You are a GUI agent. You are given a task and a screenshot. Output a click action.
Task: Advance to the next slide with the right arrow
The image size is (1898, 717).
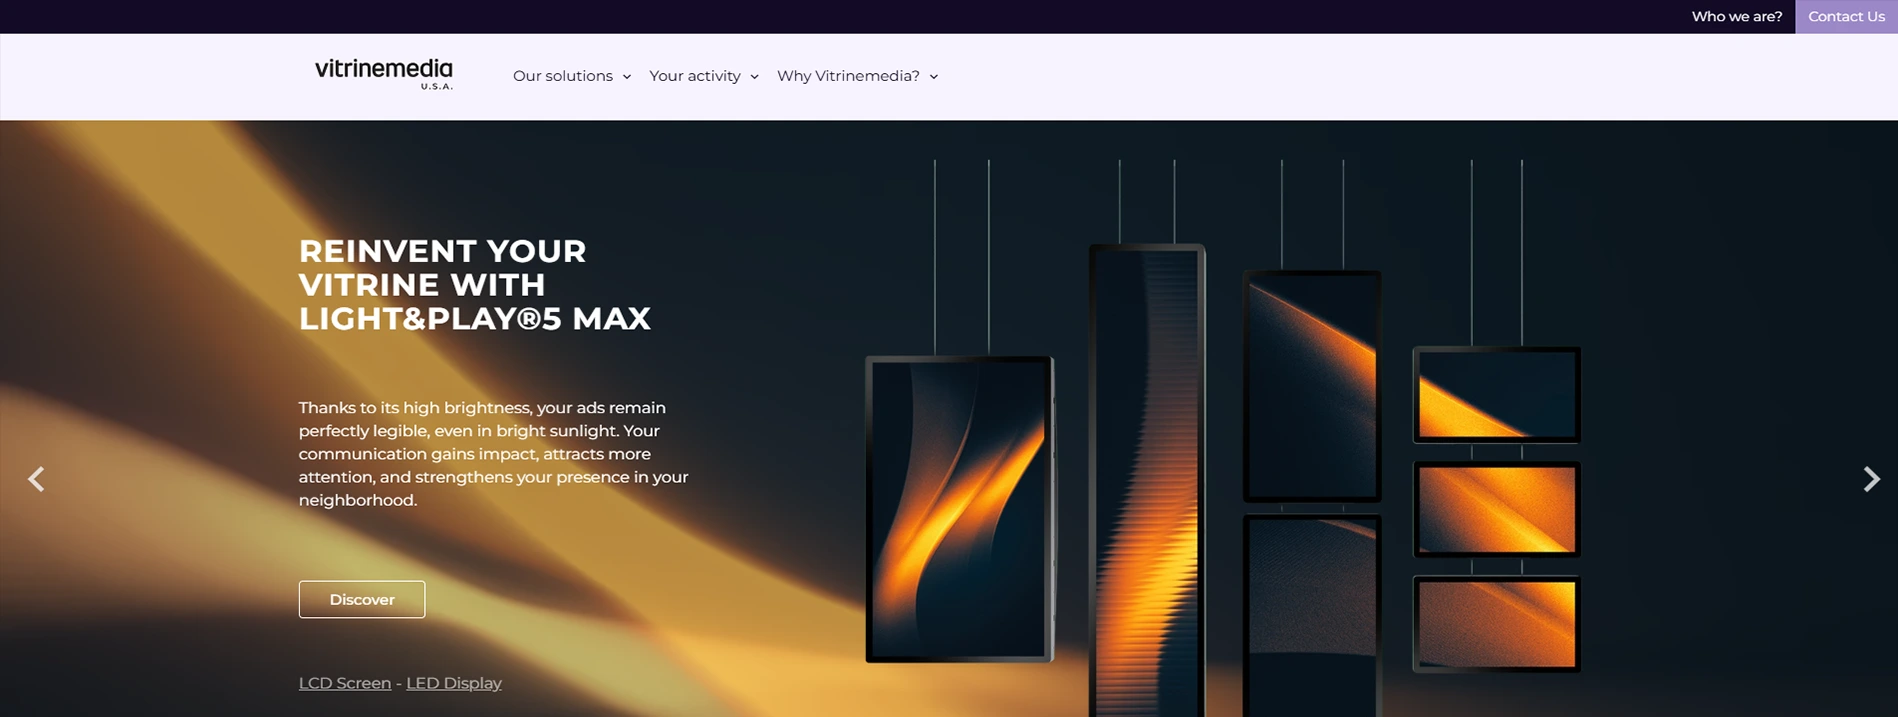1871,479
